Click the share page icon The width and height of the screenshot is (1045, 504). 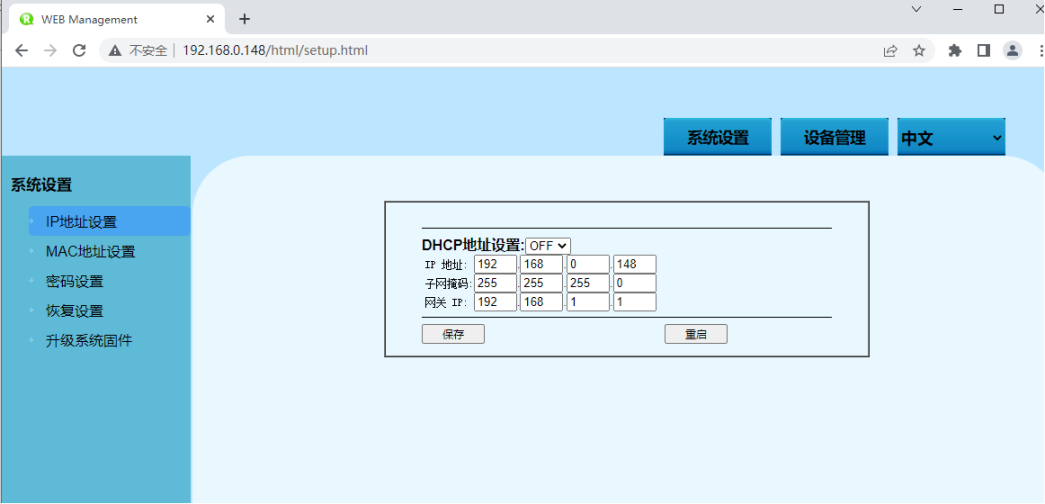tap(890, 50)
